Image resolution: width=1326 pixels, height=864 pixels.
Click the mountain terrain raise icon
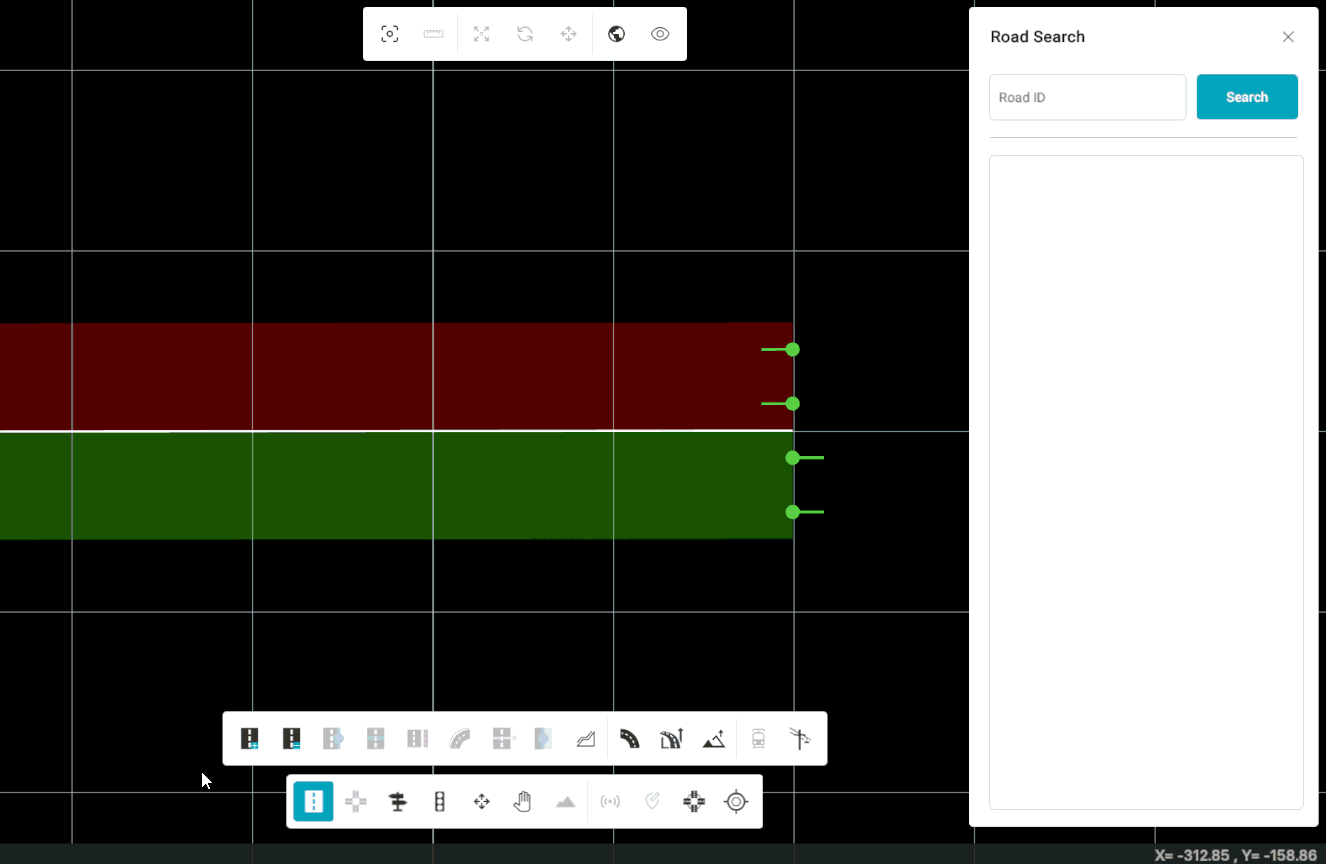coord(713,739)
